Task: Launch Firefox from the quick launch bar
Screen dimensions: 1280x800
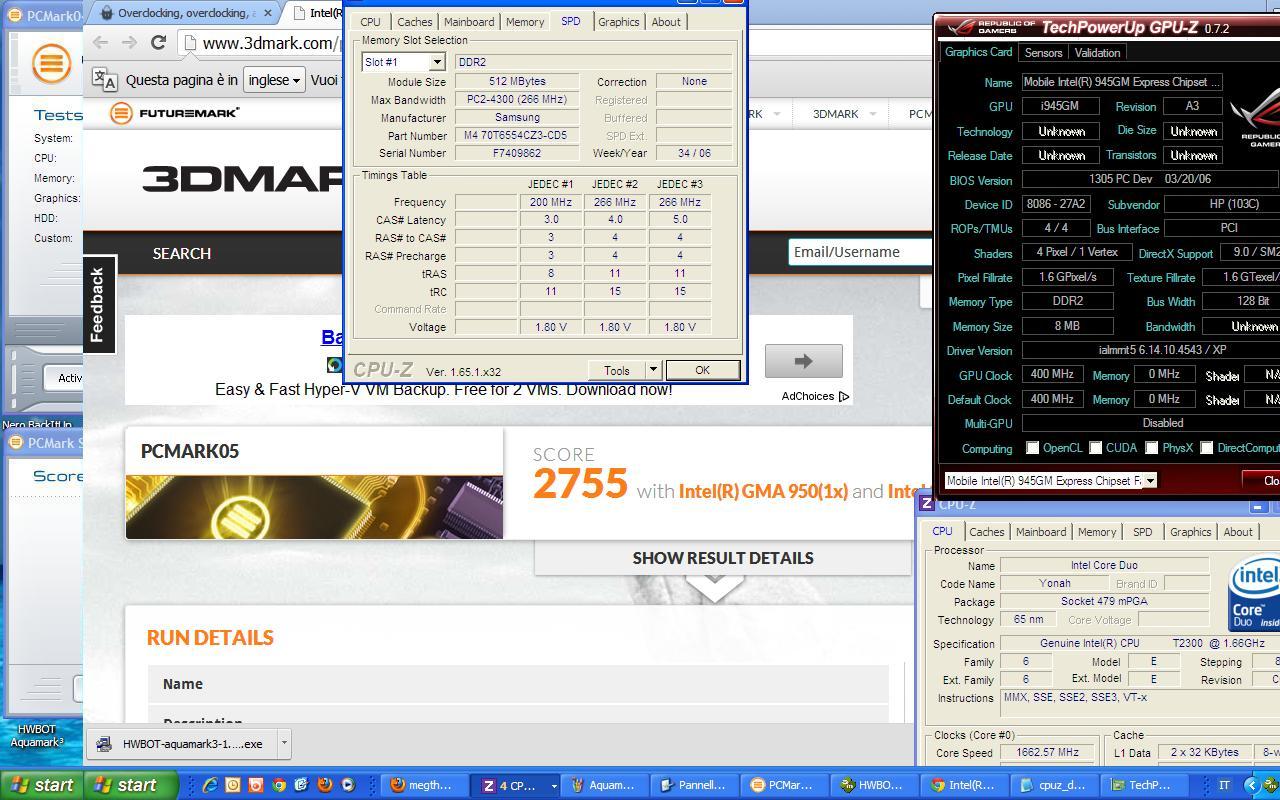Action: [325, 785]
